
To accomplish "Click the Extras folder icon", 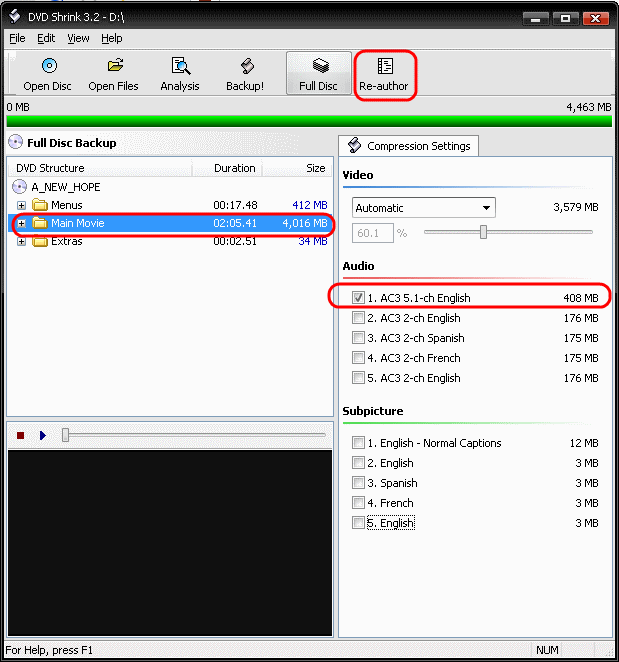I will (40, 241).
